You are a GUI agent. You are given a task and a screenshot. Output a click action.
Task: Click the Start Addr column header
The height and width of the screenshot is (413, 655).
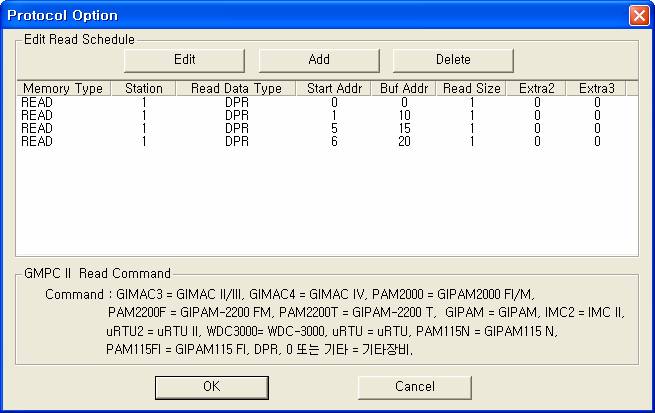tap(334, 89)
